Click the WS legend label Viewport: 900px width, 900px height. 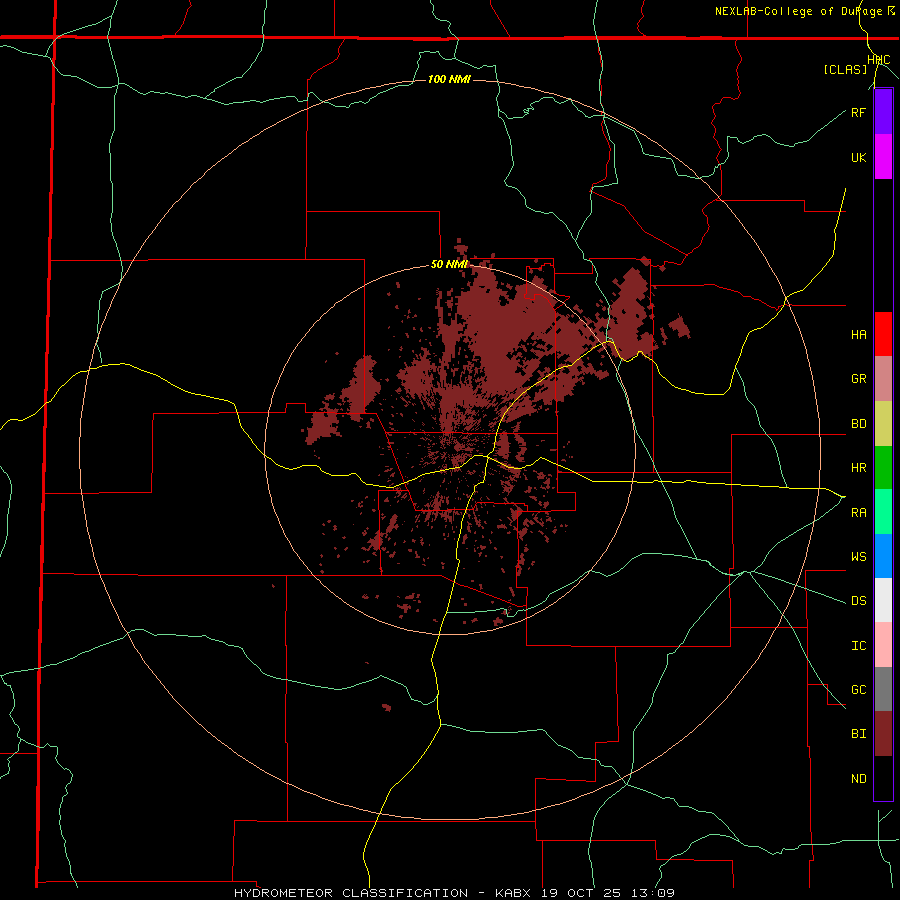pyautogui.click(x=858, y=557)
